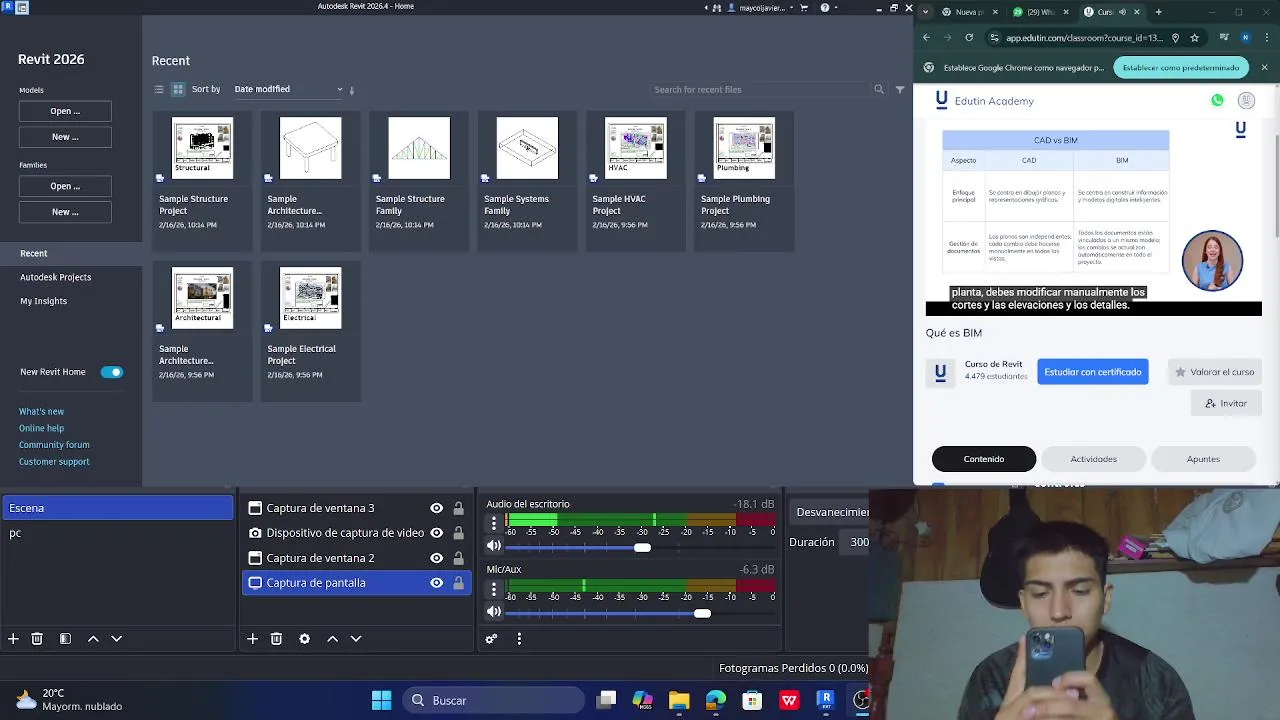Click Establecer como predeterminado button
Viewport: 1280px width, 720px height.
[1181, 68]
